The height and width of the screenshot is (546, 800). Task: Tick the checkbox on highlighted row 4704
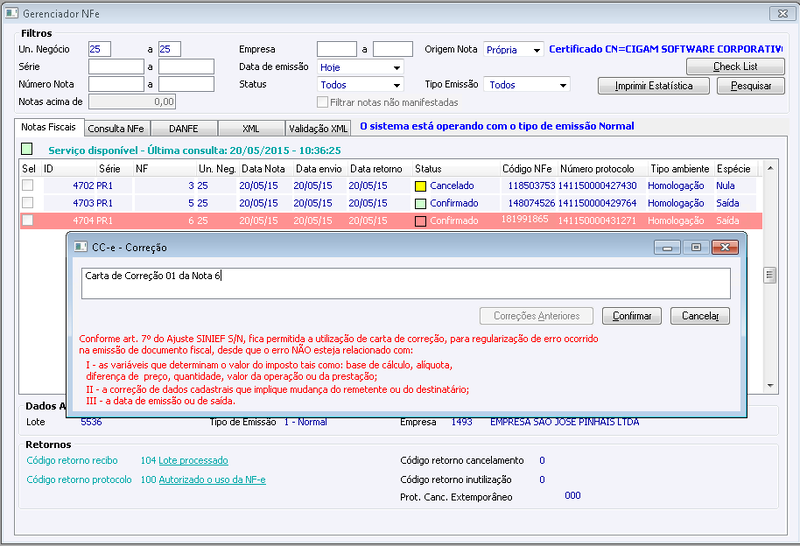click(28, 220)
